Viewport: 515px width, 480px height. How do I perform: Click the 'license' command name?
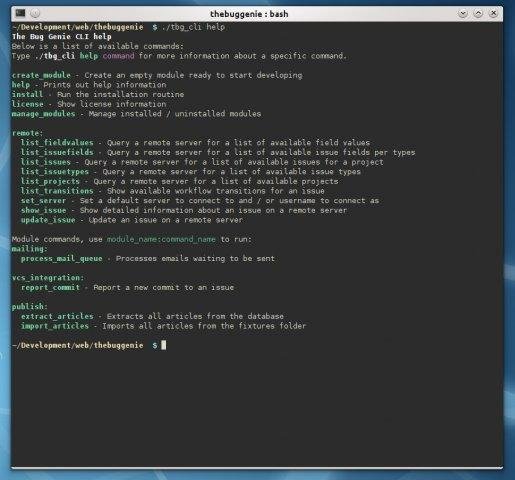click(28, 104)
